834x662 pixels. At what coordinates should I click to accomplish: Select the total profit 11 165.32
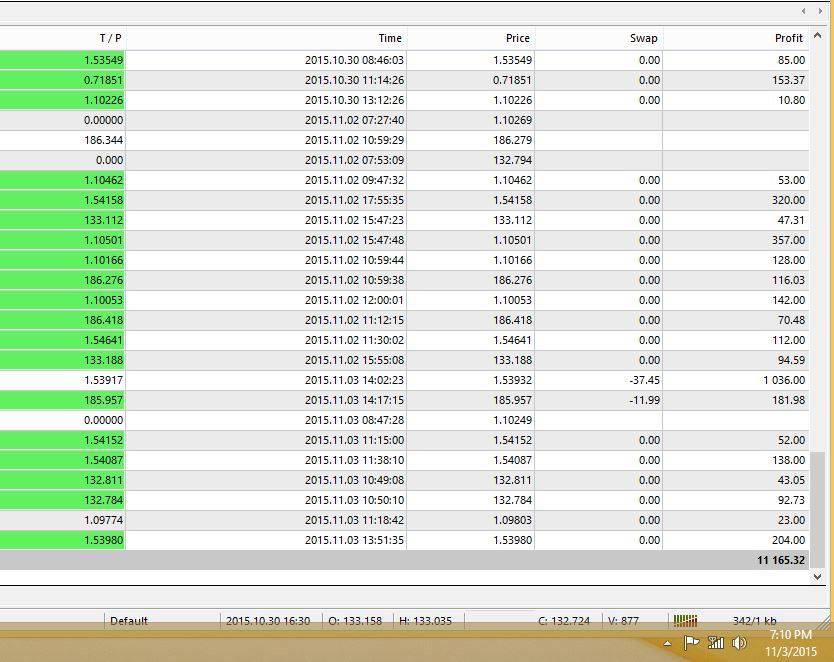[x=781, y=560]
